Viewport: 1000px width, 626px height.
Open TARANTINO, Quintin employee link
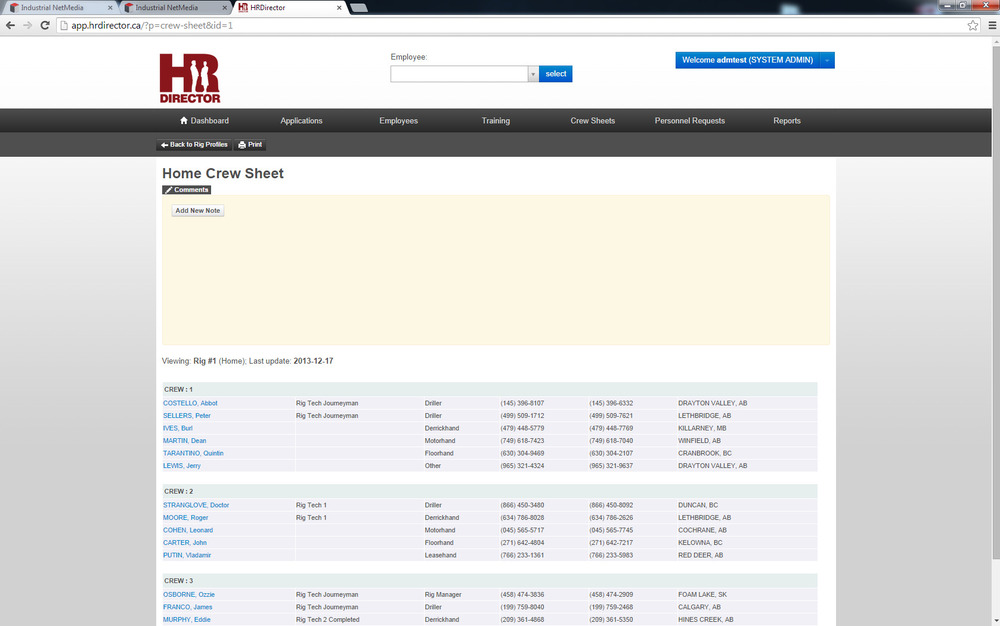click(x=193, y=453)
